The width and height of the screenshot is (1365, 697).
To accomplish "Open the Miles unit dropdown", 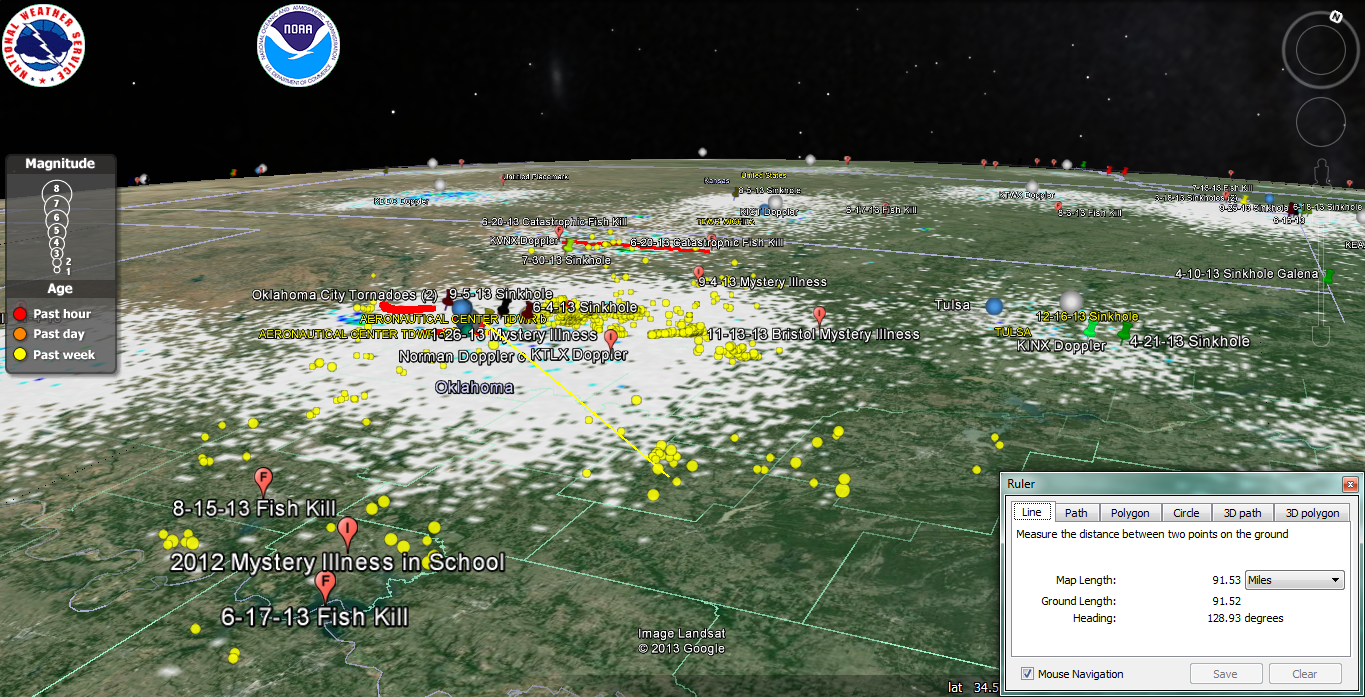I will [1294, 580].
